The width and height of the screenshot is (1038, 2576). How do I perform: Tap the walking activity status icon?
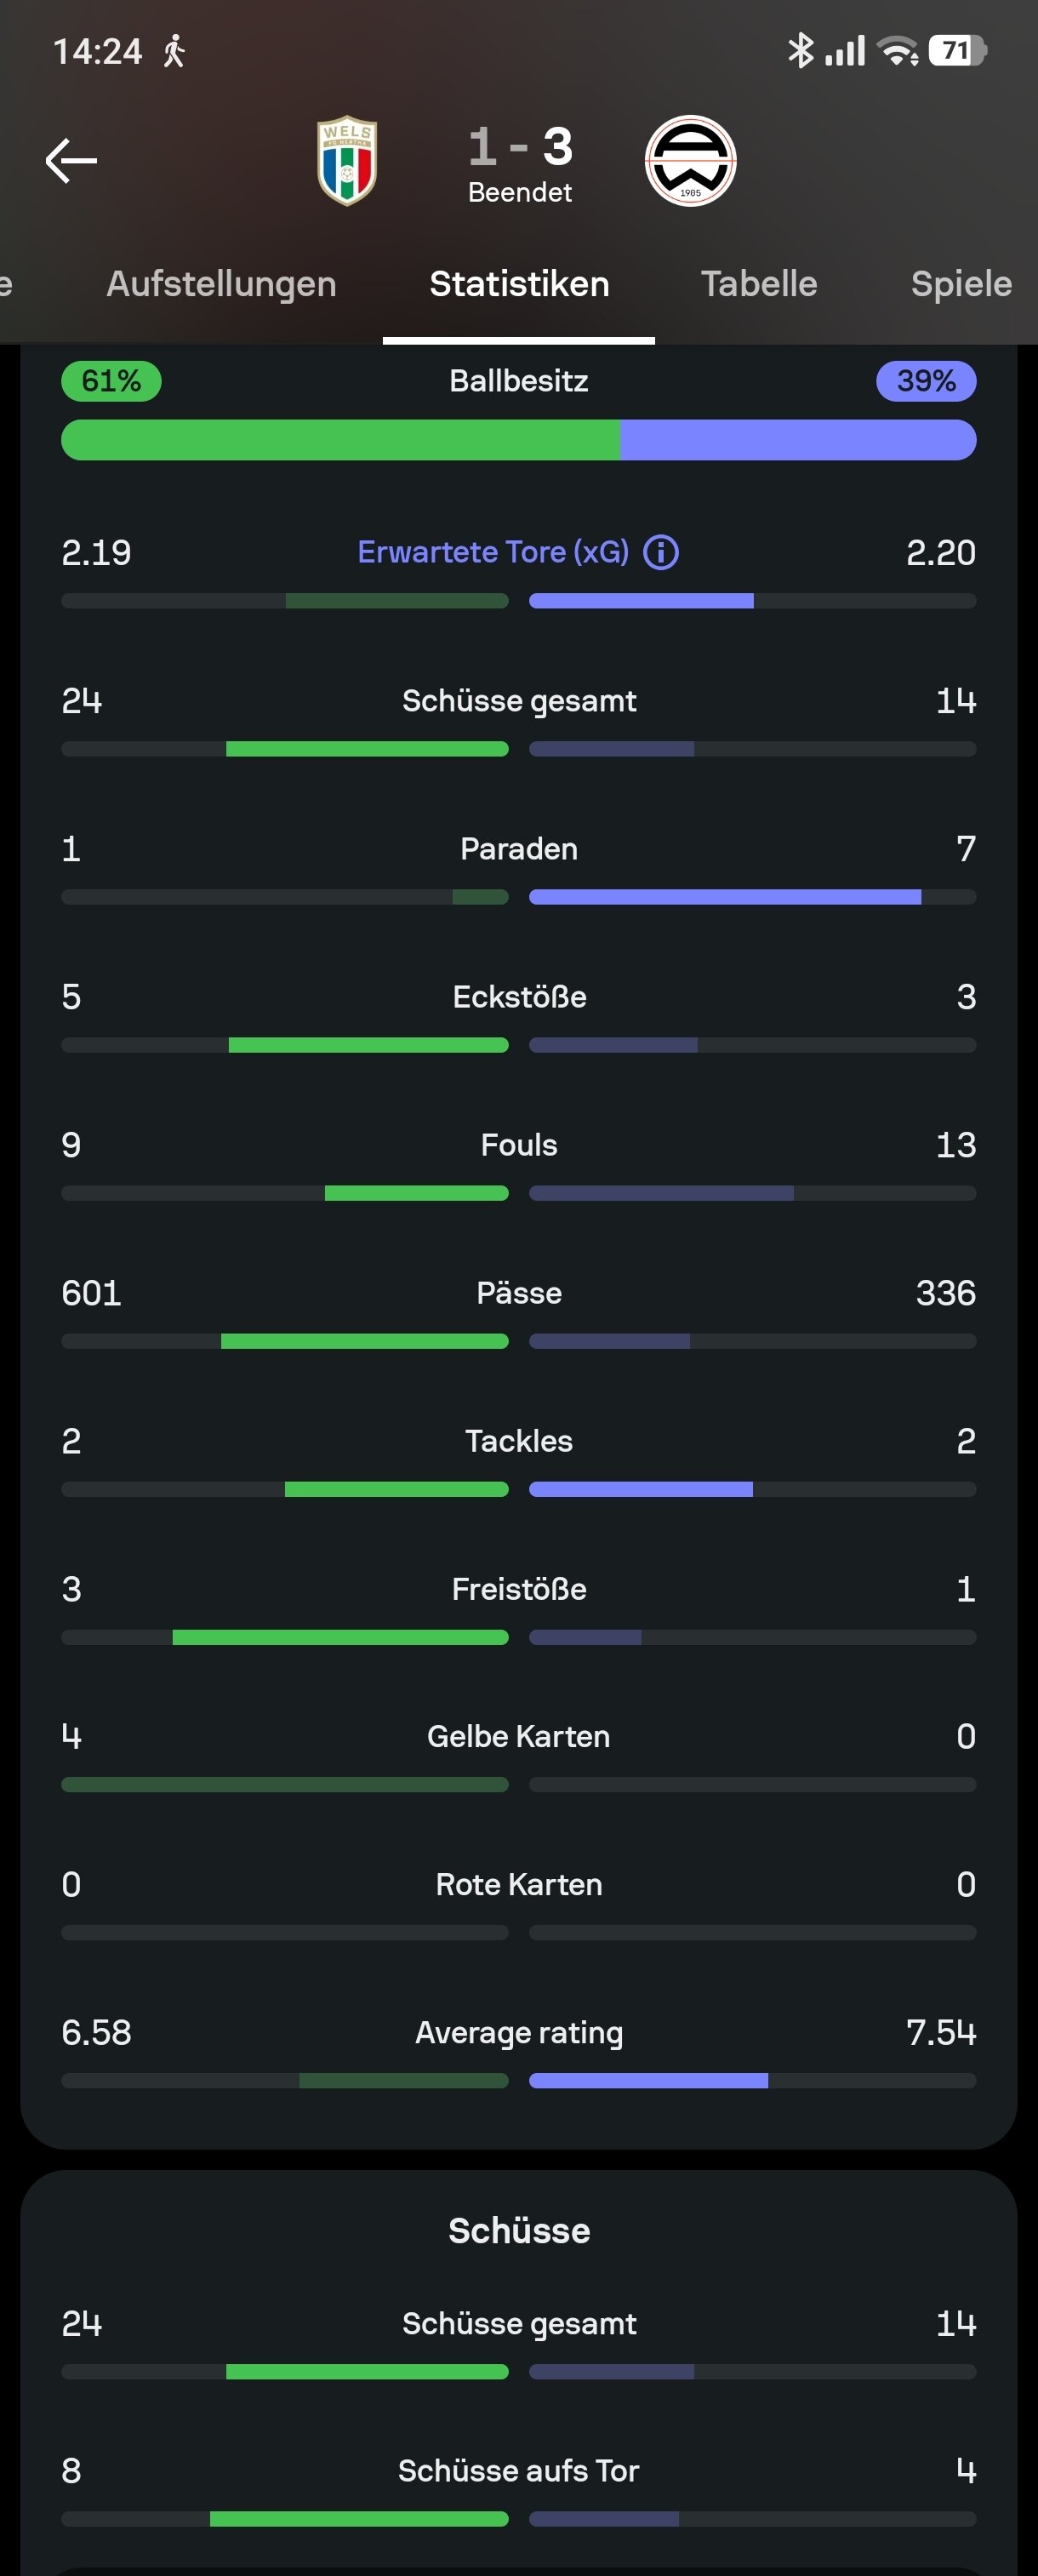click(x=174, y=51)
